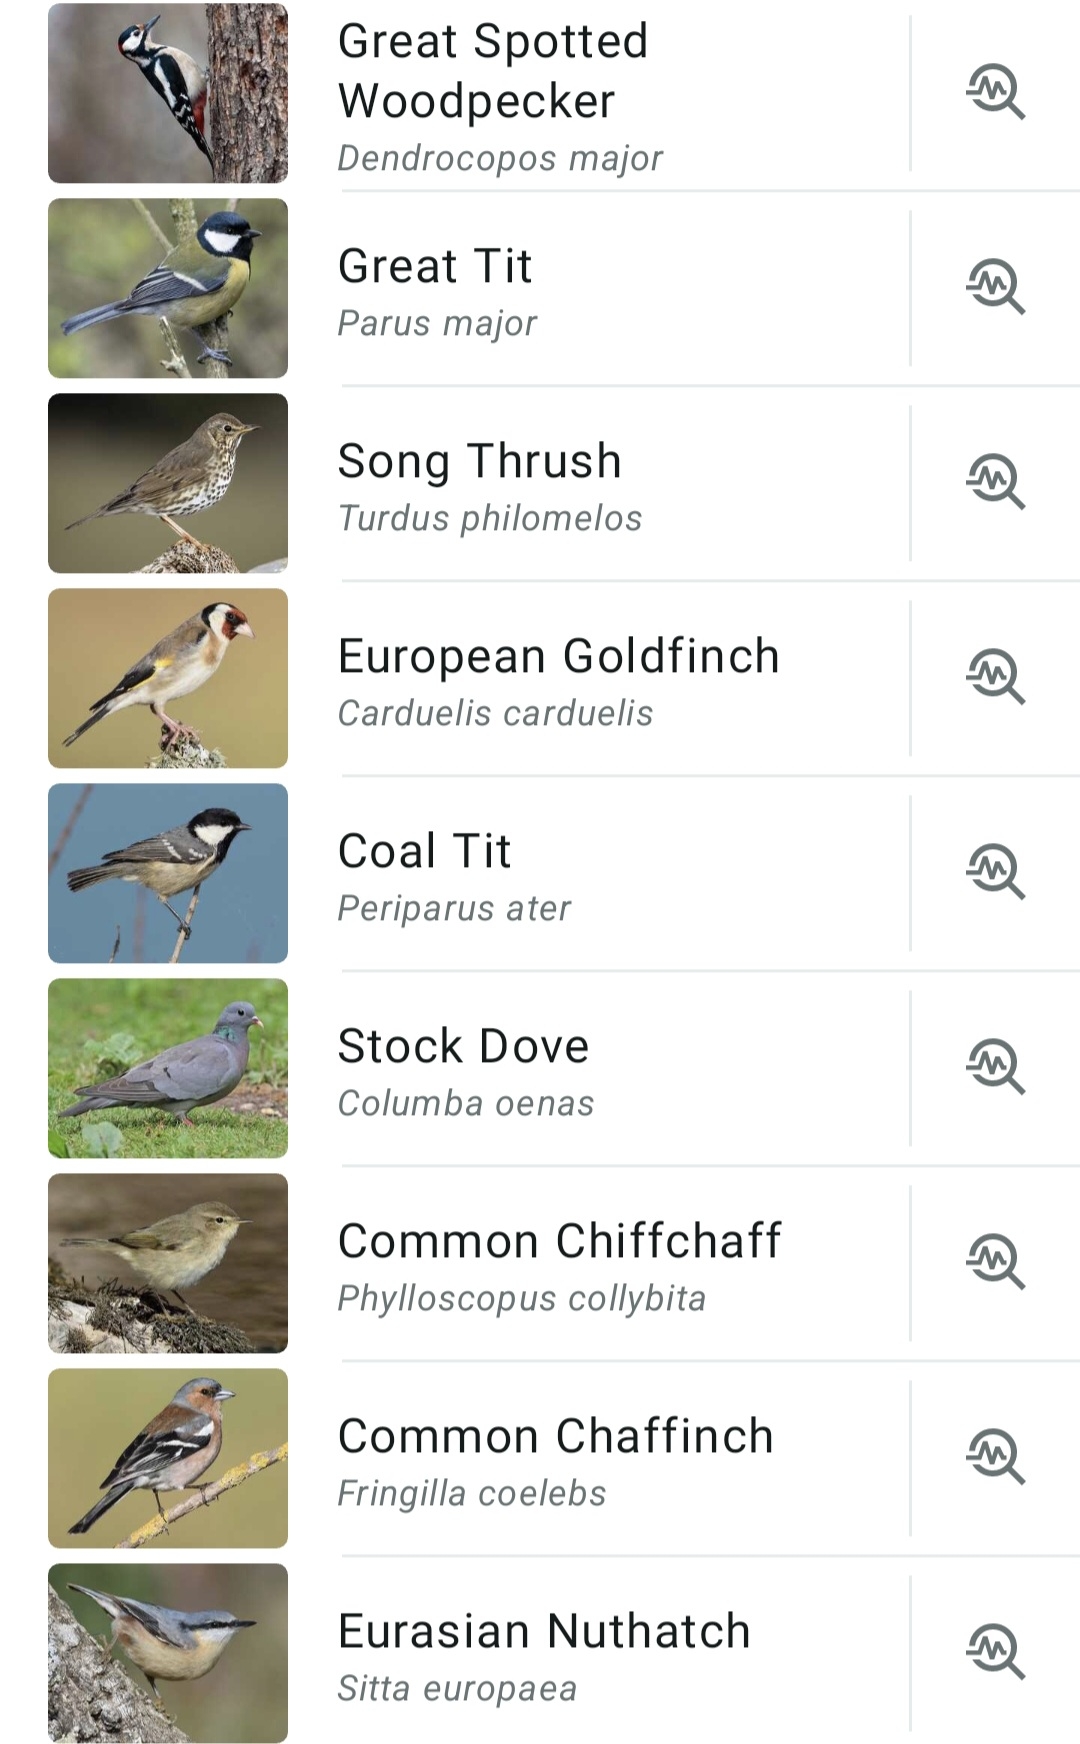Open the Song Thrush photo
The height and width of the screenshot is (1744, 1080).
click(x=168, y=483)
